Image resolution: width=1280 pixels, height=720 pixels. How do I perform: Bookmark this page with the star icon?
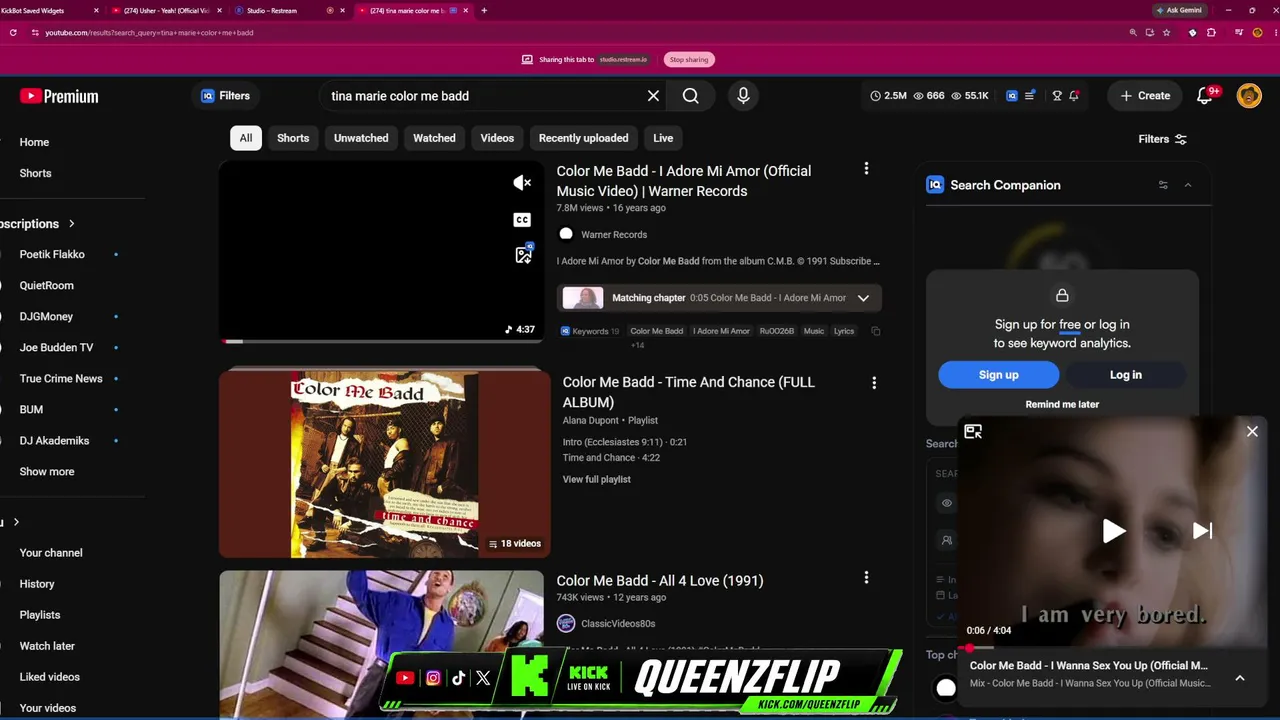(x=1166, y=33)
